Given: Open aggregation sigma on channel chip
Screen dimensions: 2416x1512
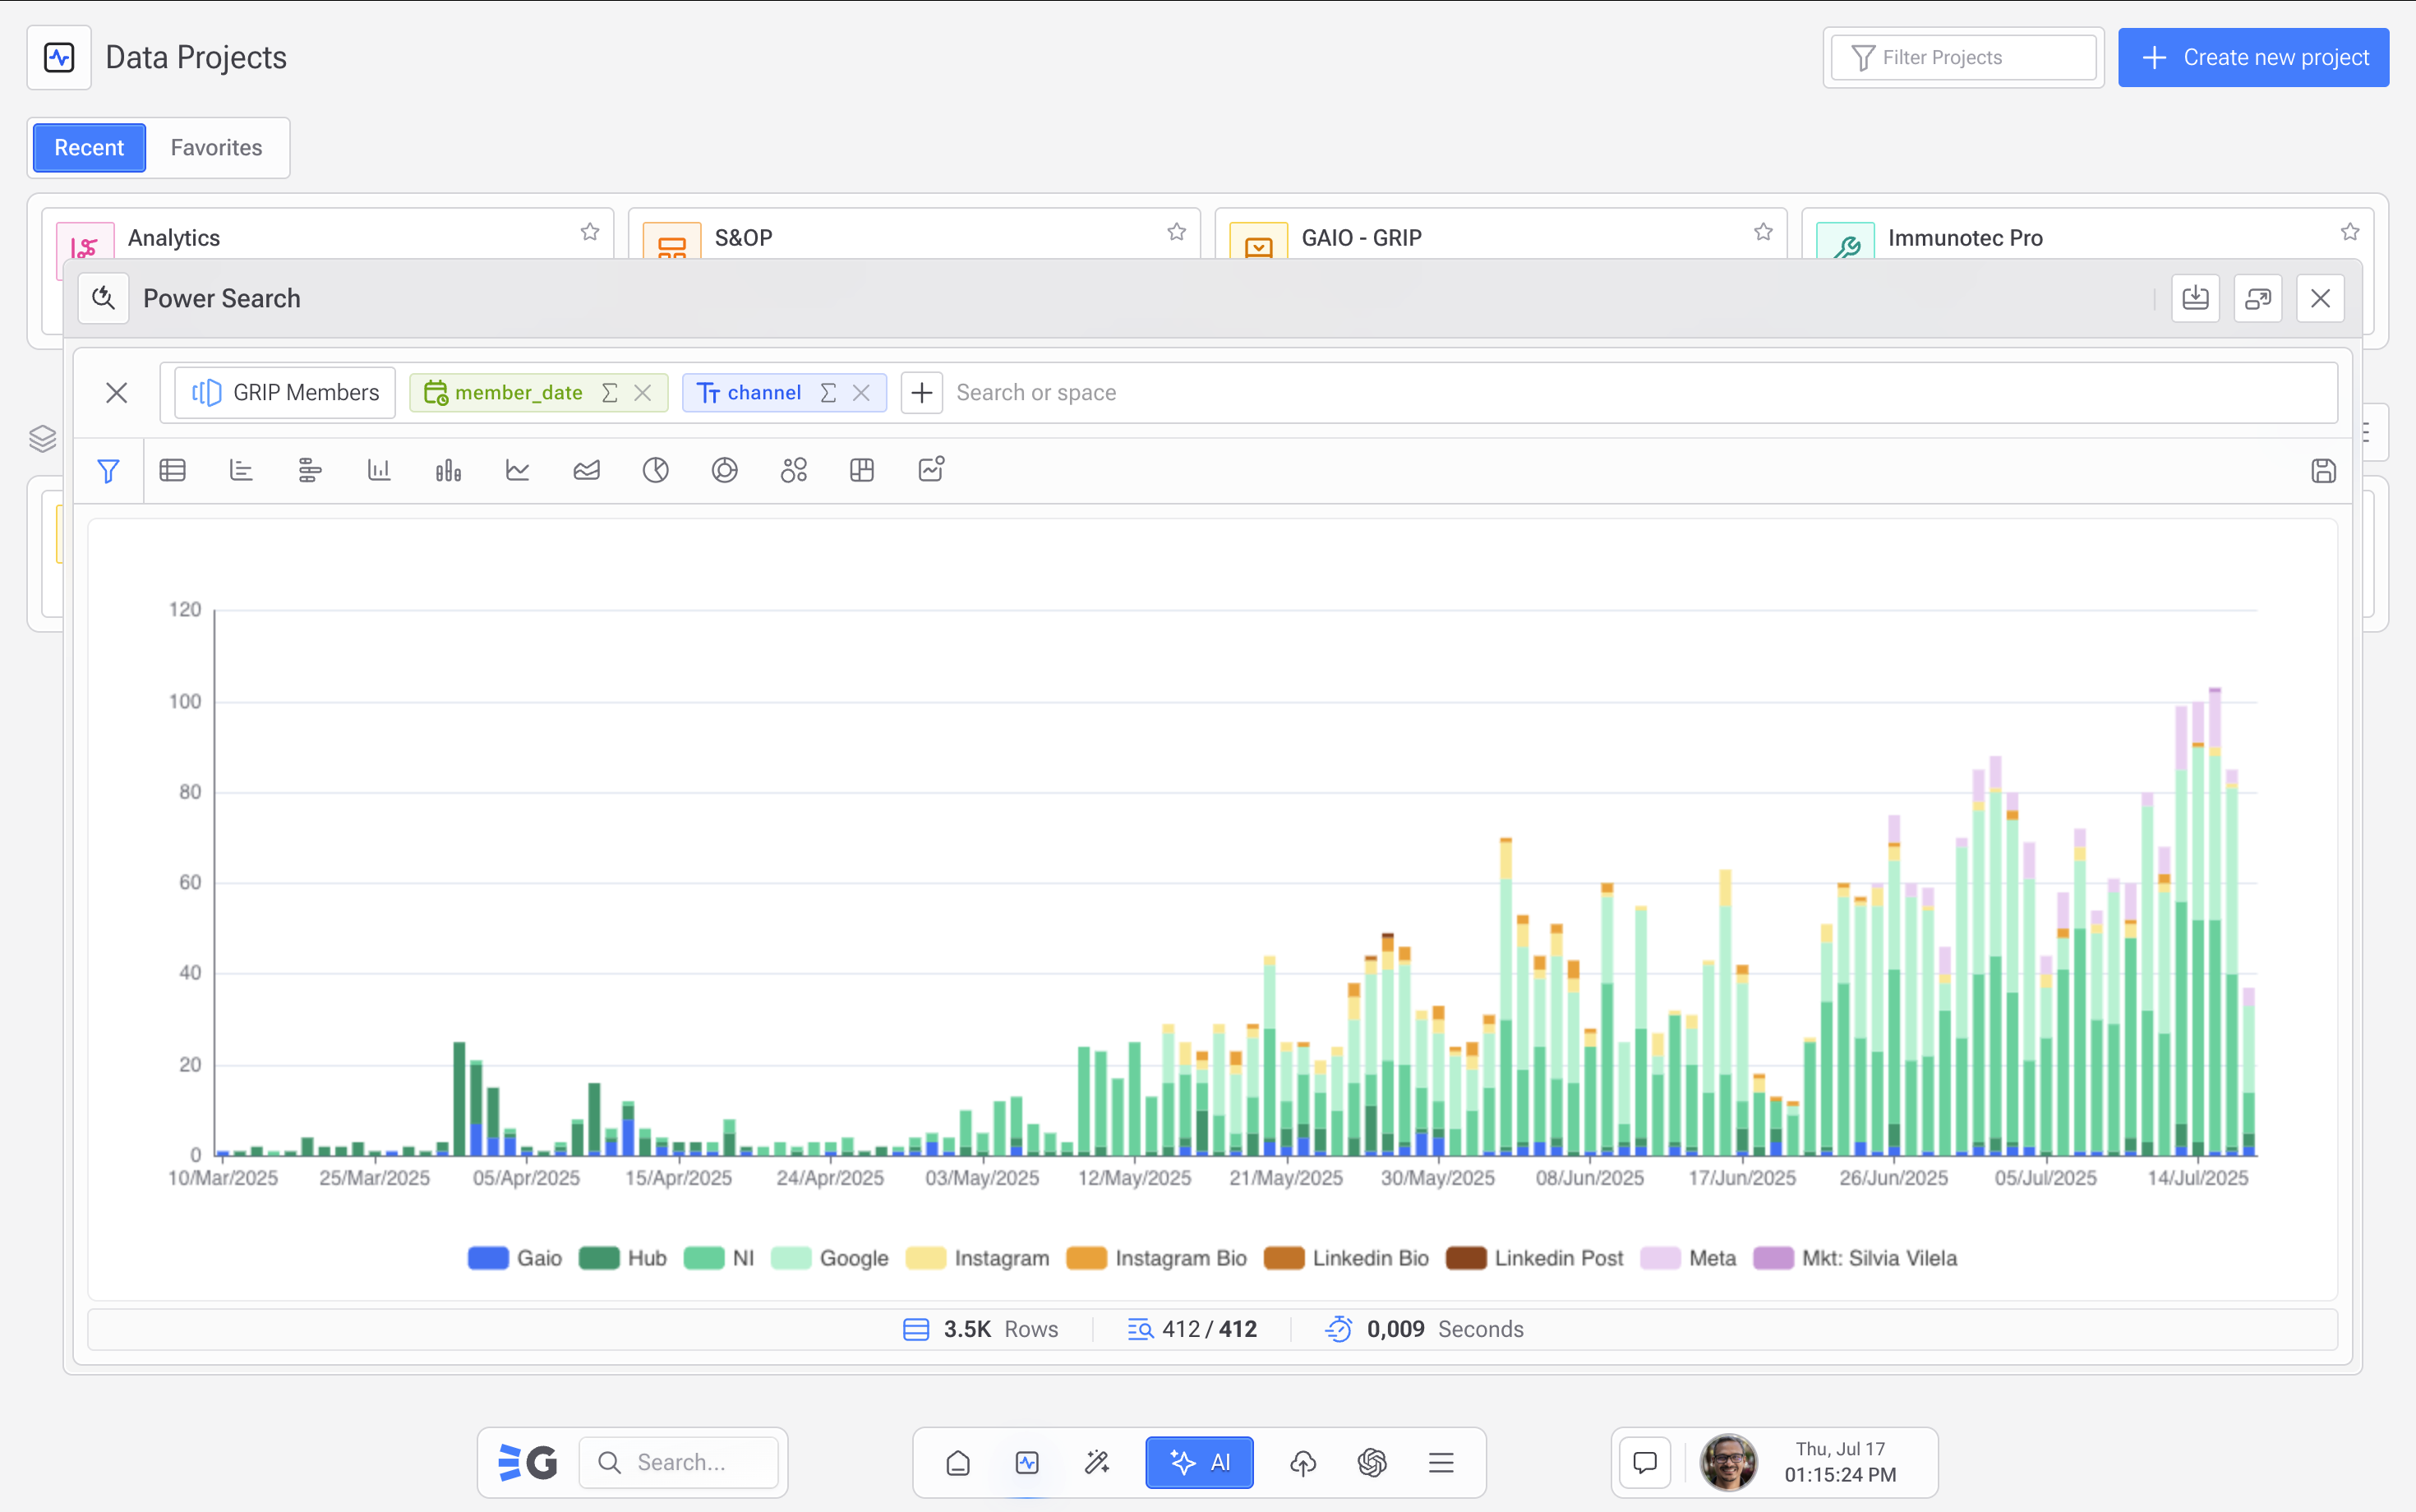Looking at the screenshot, I should pyautogui.click(x=827, y=393).
